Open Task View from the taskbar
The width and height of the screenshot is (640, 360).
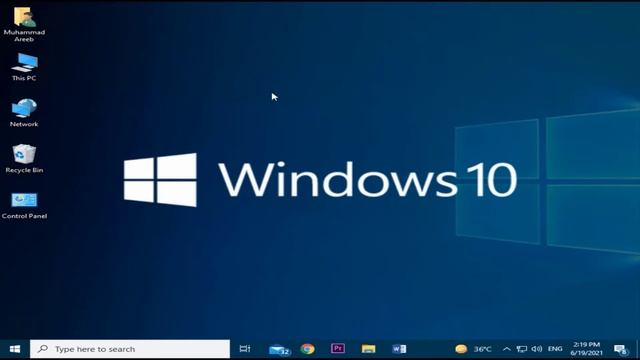[x=245, y=349]
